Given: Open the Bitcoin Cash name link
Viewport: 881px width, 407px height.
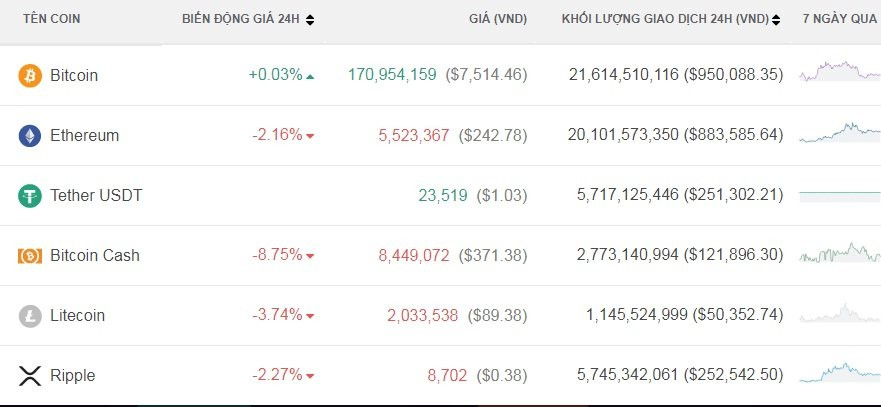Looking at the screenshot, I should [95, 255].
